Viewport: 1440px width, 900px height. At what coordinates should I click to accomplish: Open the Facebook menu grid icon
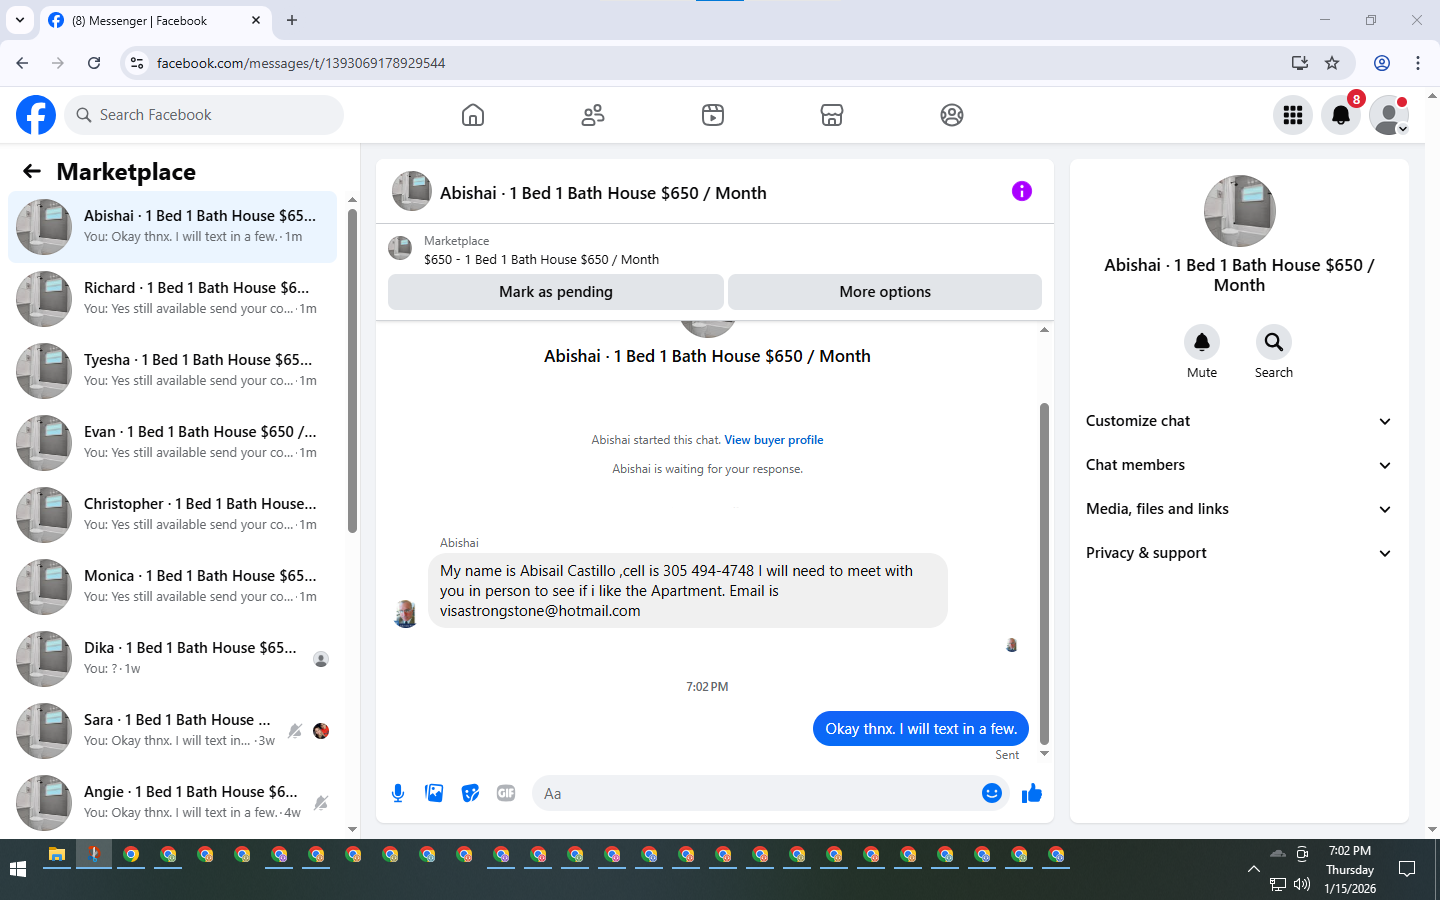tap(1293, 115)
